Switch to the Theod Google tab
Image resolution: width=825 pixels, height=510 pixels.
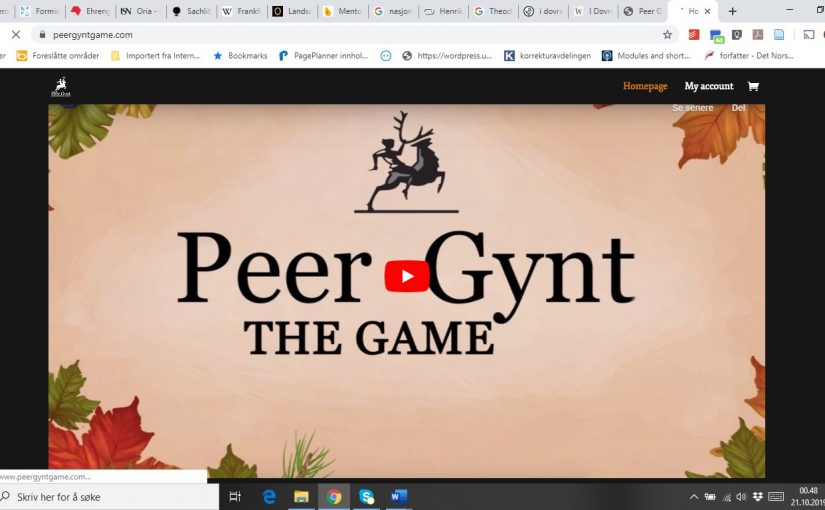(493, 11)
